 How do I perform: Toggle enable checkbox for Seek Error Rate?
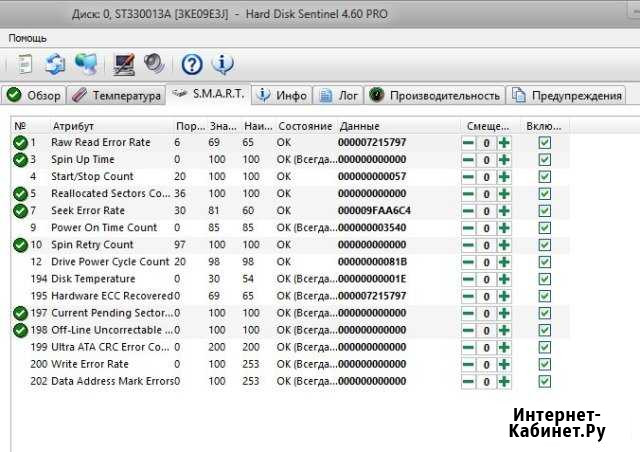544,211
